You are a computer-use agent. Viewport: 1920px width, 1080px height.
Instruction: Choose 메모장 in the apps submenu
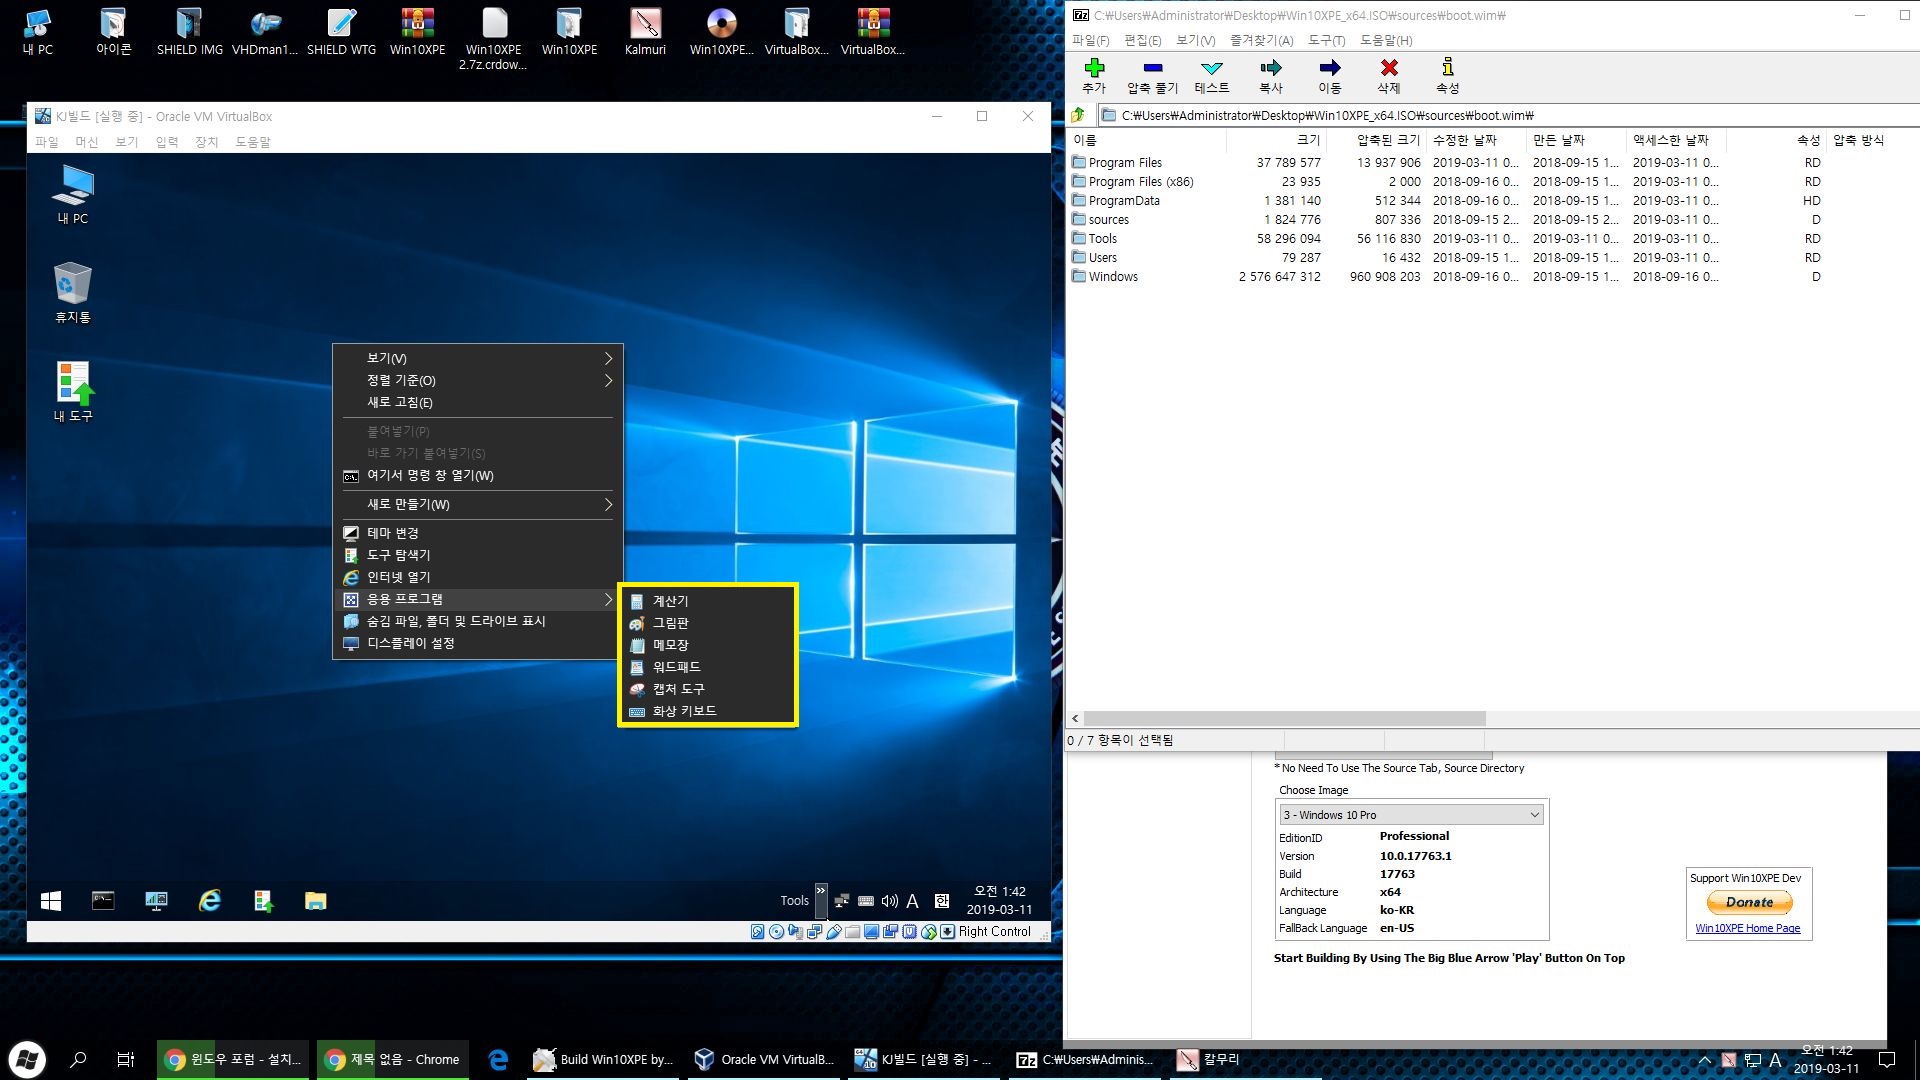(x=708, y=645)
